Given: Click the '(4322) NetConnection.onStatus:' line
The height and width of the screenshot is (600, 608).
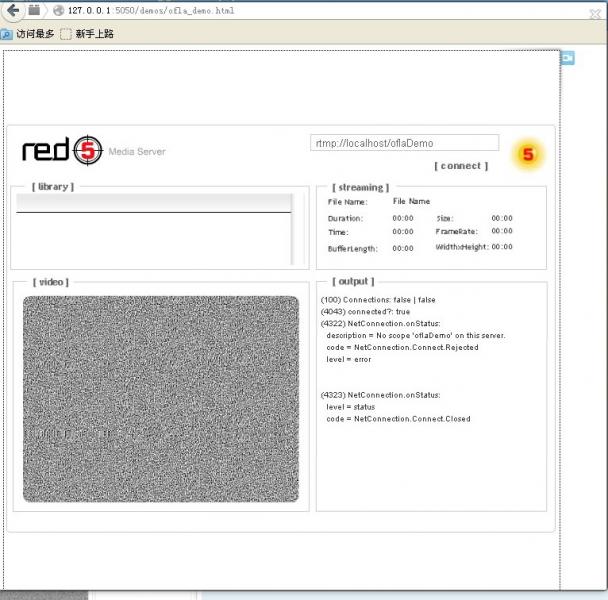Looking at the screenshot, I should (x=380, y=323).
